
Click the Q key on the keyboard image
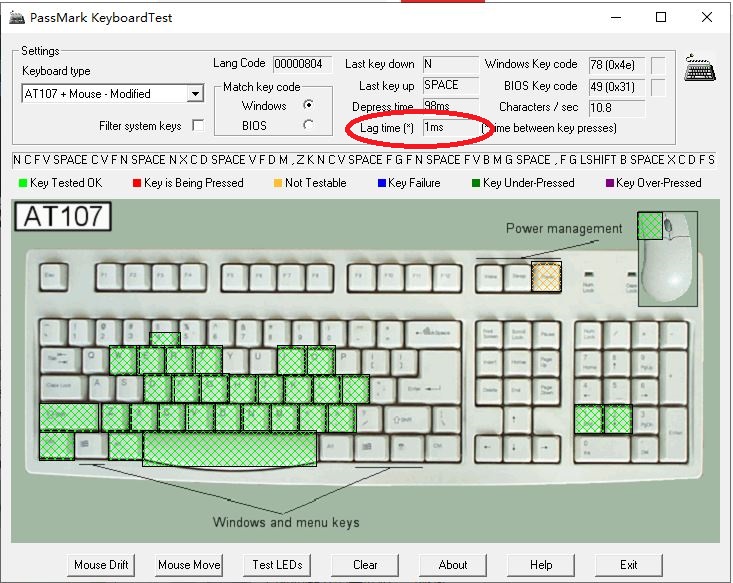tap(93, 360)
